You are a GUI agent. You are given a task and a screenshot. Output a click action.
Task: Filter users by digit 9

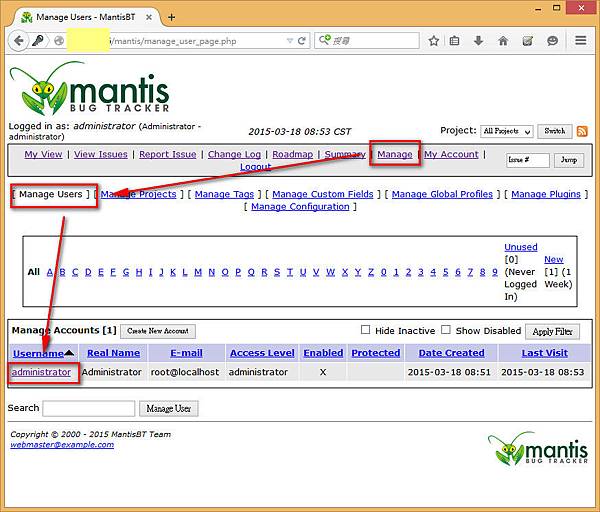pyautogui.click(x=495, y=272)
